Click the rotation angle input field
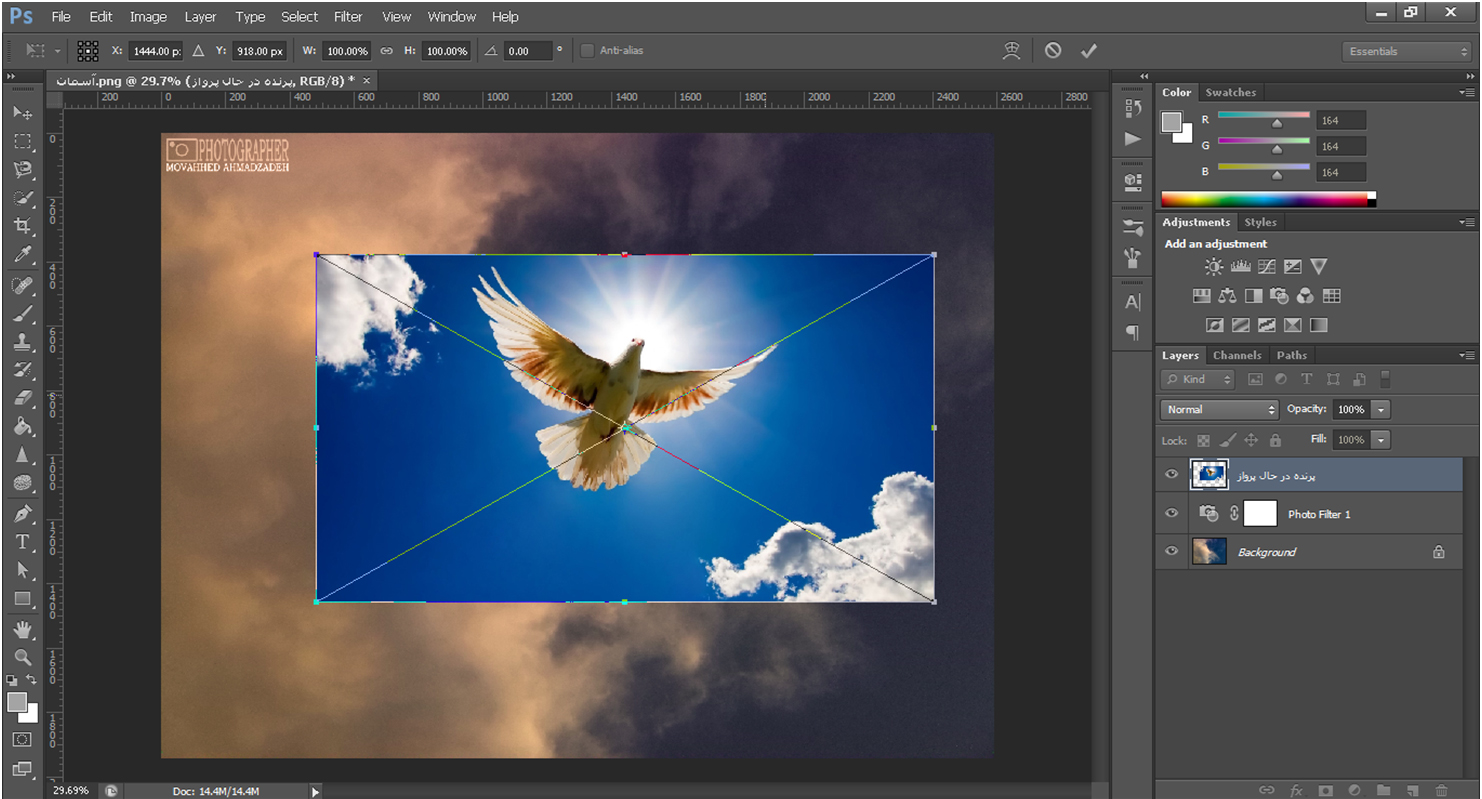The height and width of the screenshot is (799, 1482). tap(527, 51)
